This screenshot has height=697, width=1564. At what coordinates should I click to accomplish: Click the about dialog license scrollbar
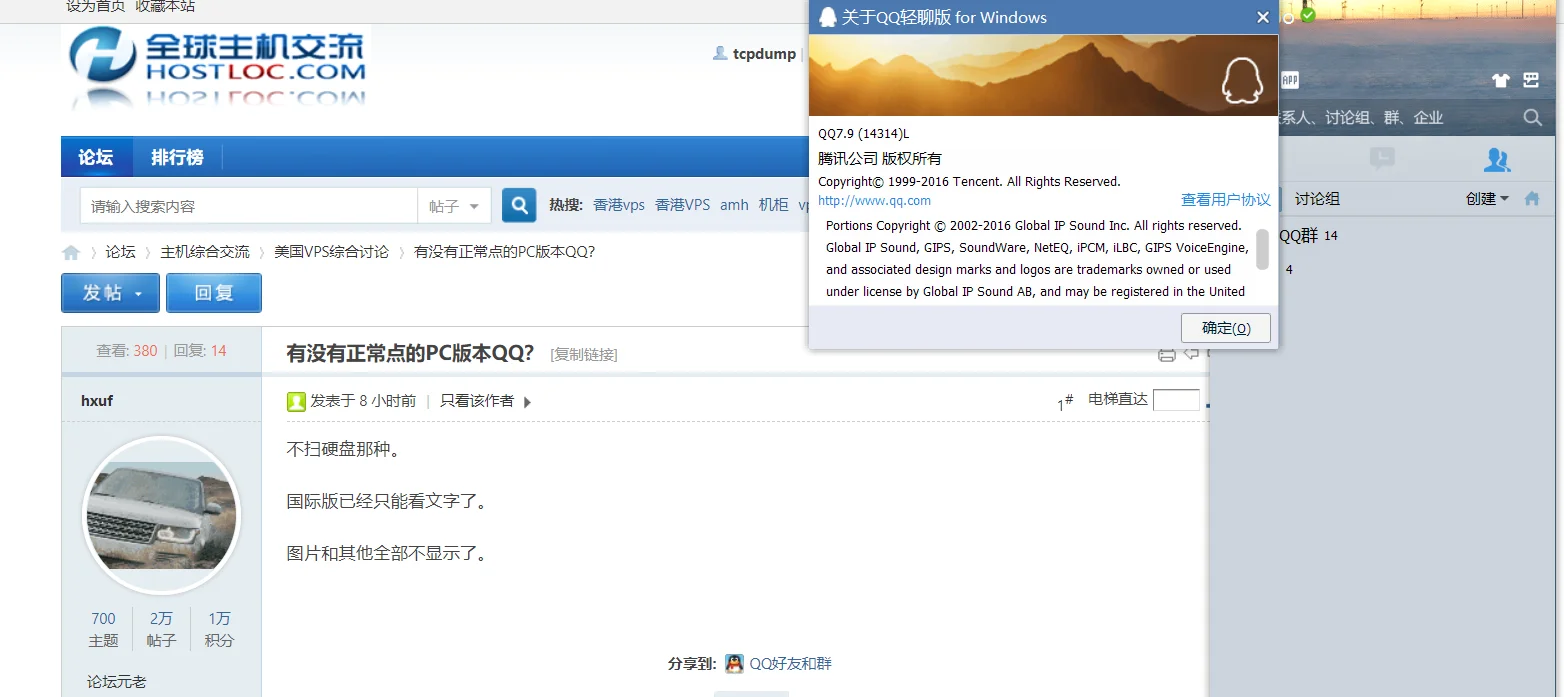(x=1262, y=249)
